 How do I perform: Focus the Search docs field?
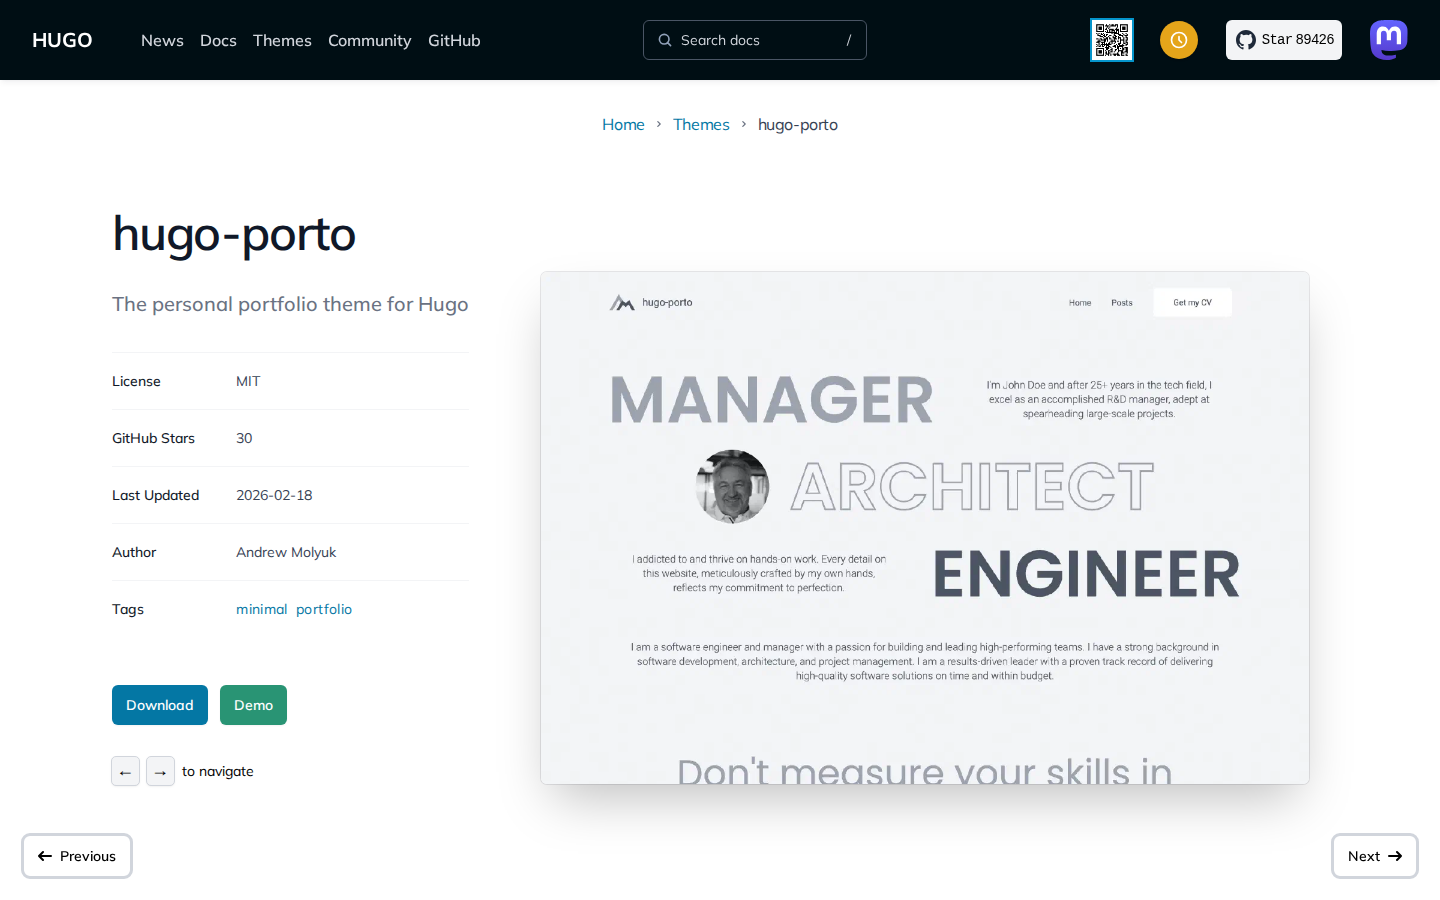click(755, 40)
